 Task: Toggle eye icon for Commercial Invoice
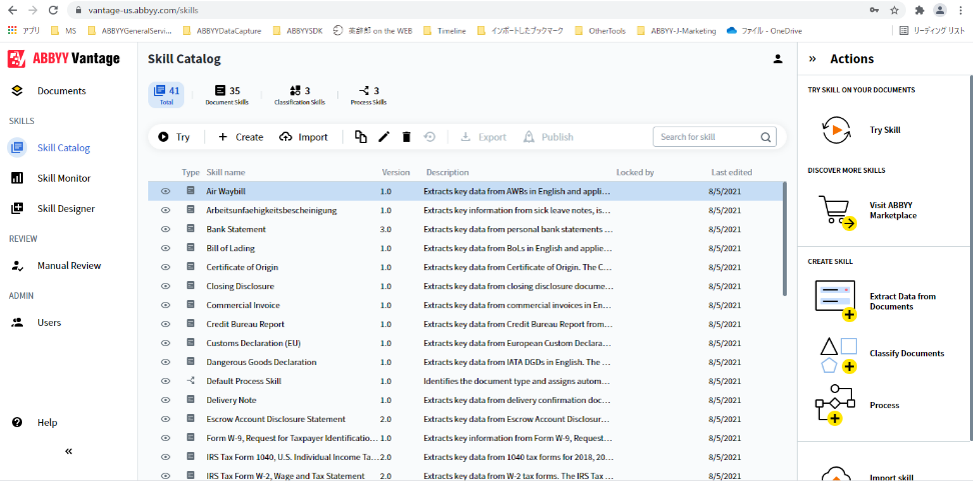click(x=165, y=305)
